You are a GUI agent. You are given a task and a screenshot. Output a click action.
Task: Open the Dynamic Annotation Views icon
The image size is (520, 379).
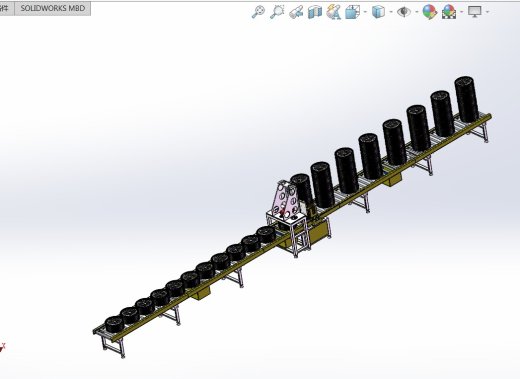click(x=333, y=12)
